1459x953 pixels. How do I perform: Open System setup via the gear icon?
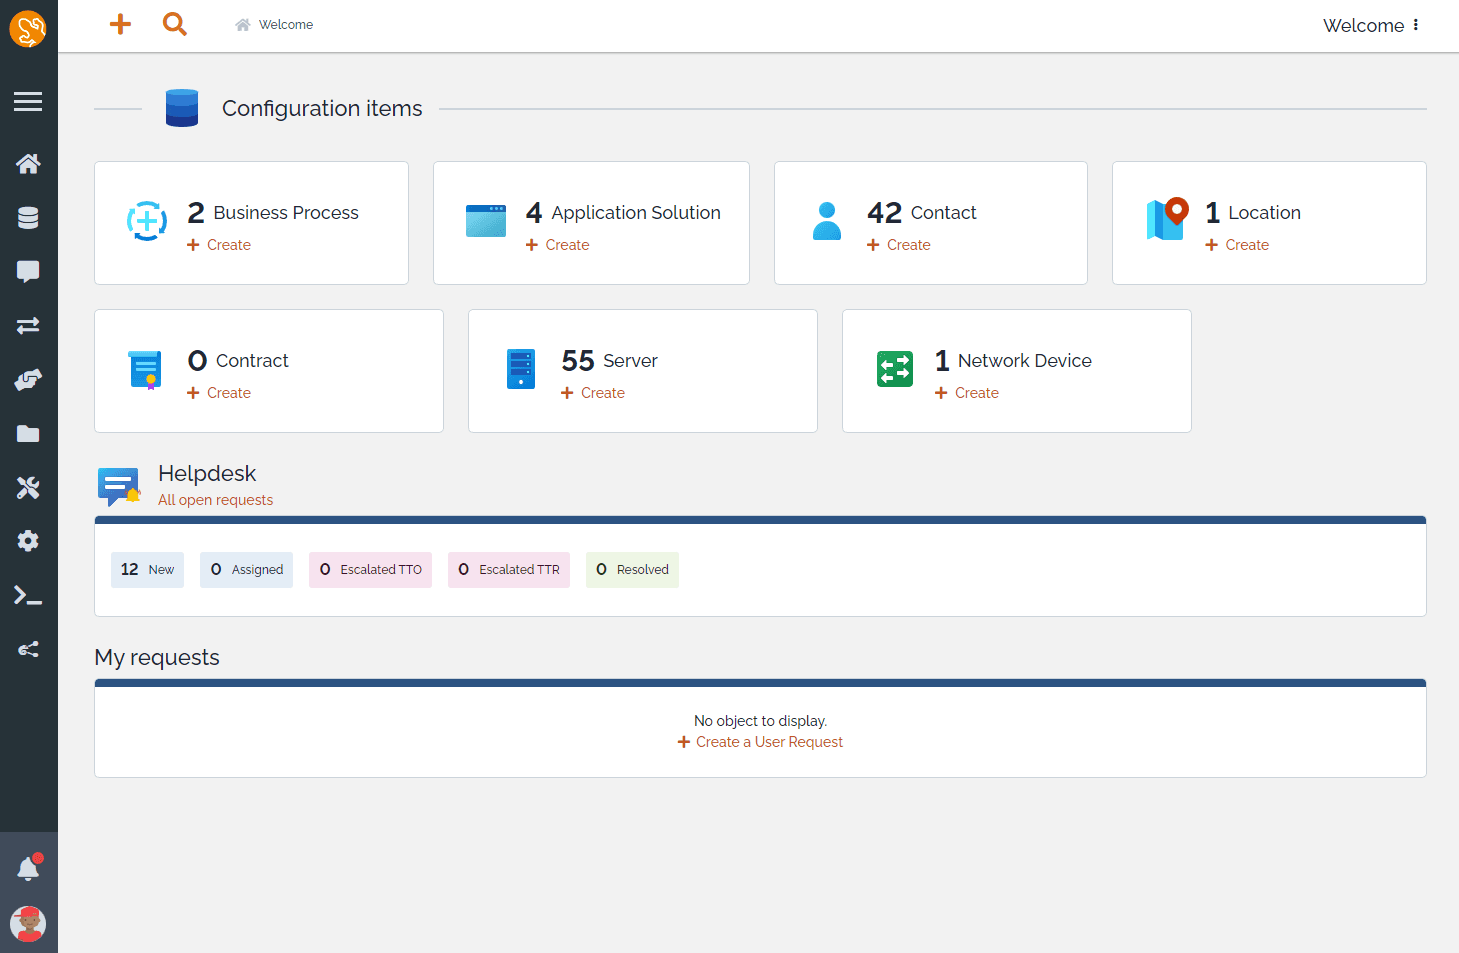pos(28,541)
